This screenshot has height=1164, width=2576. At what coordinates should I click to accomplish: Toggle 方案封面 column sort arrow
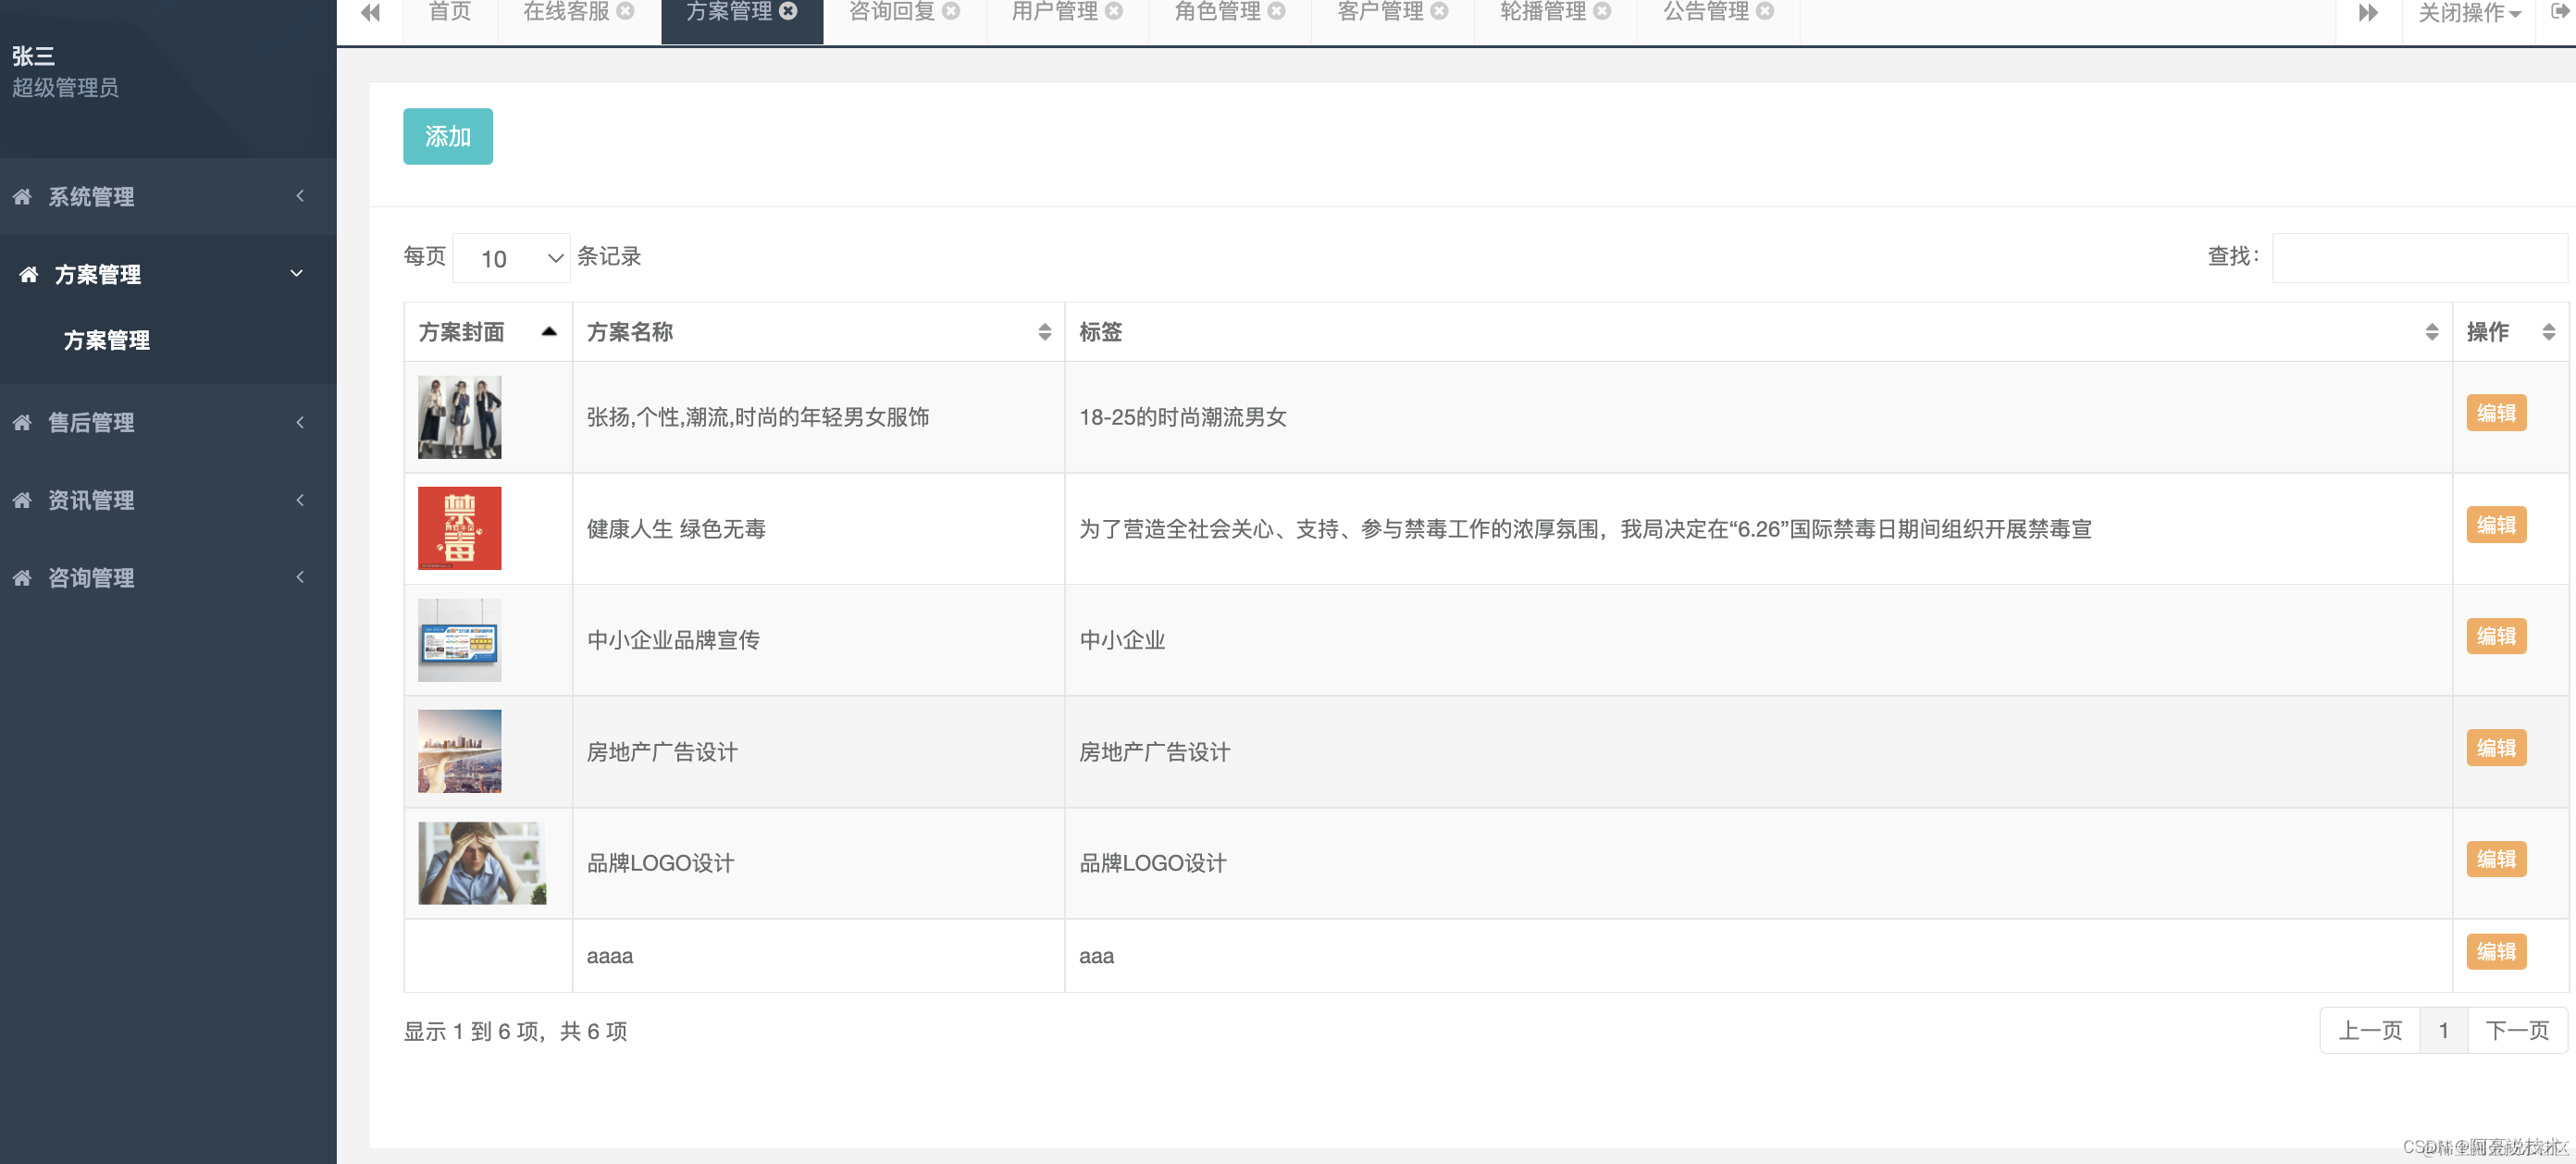click(x=549, y=332)
